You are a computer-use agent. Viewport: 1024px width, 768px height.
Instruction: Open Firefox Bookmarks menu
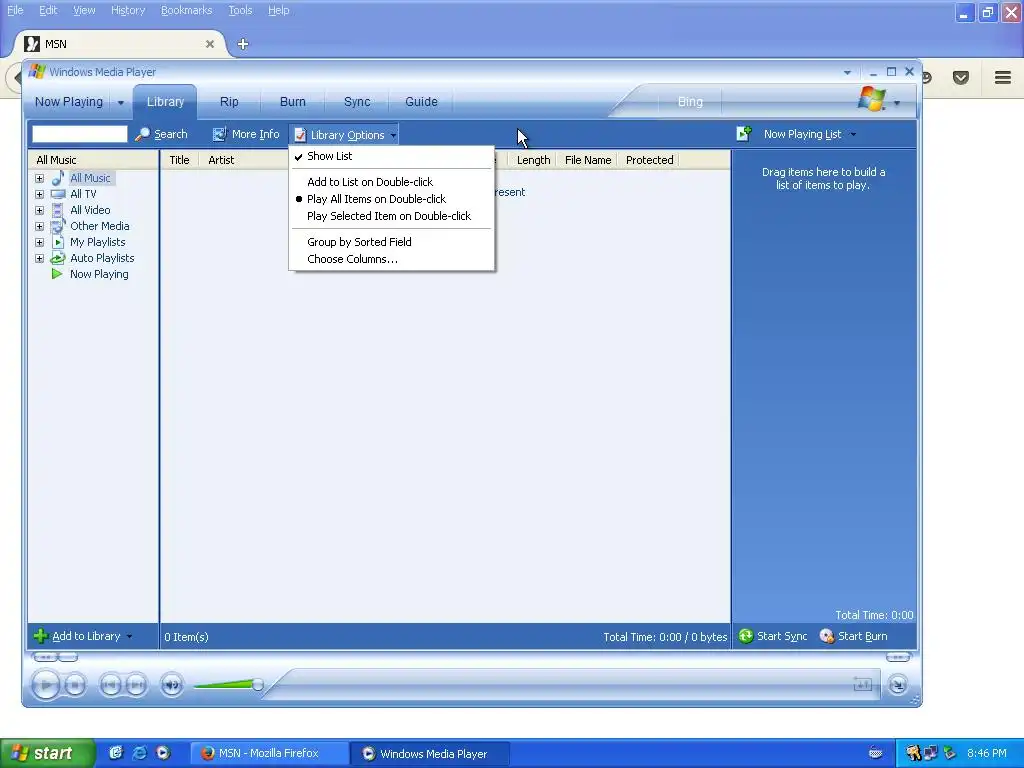186,10
